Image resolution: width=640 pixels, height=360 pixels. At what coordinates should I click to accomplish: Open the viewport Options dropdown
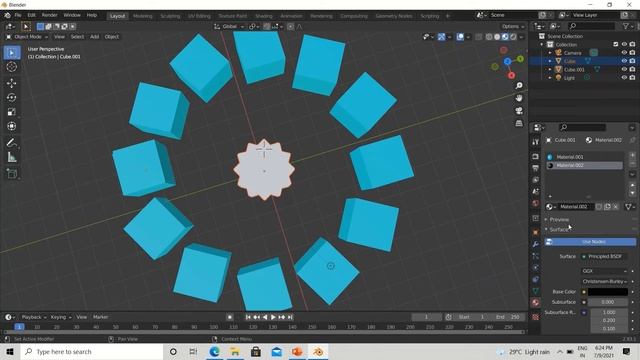513,27
